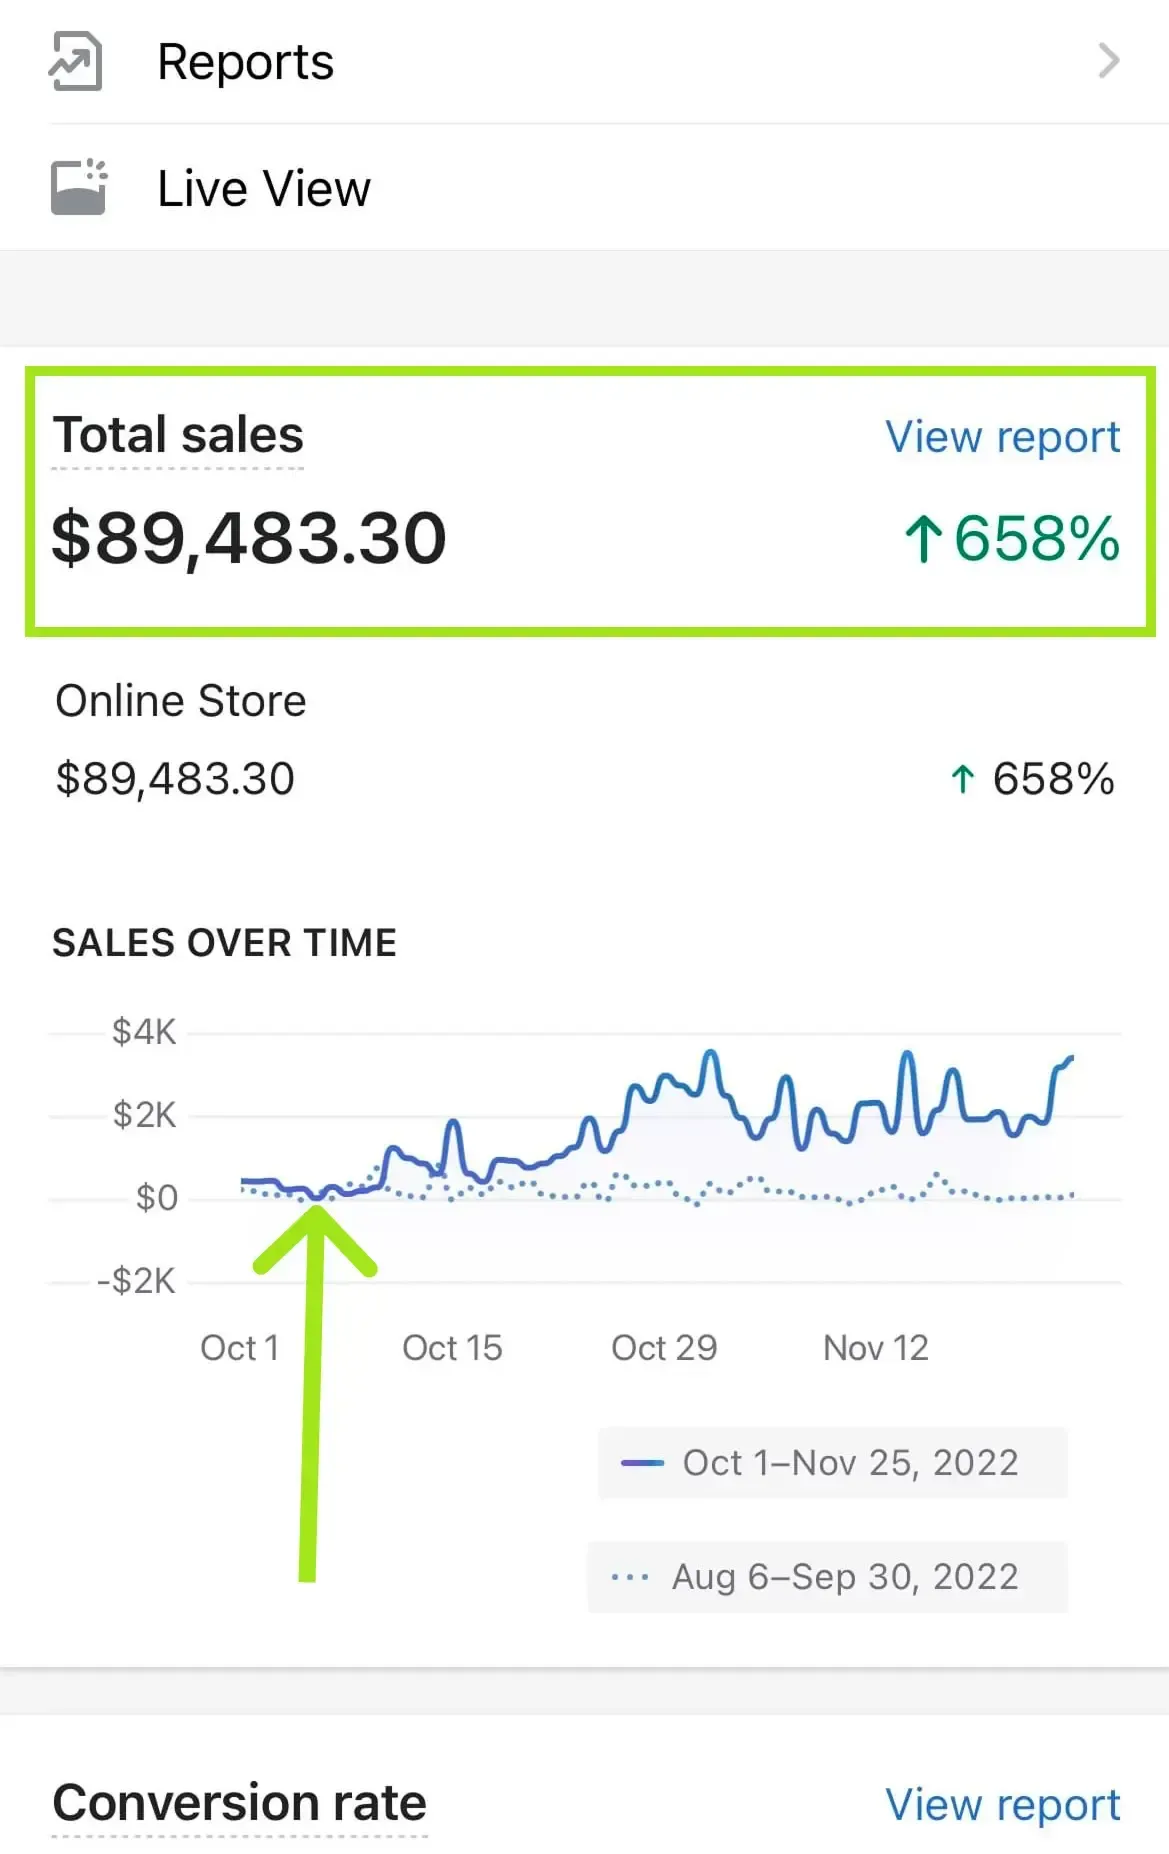Tap the Conversion rate heading

pos(240,1803)
